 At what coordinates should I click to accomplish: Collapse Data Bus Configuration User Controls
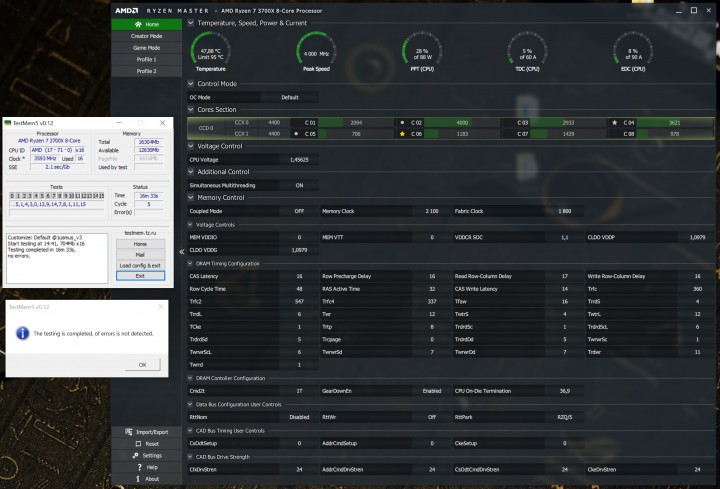click(x=190, y=405)
